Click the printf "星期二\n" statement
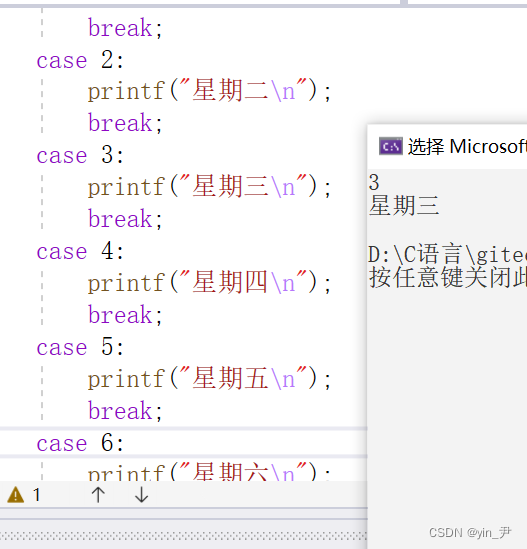The height and width of the screenshot is (549, 527). [209, 91]
